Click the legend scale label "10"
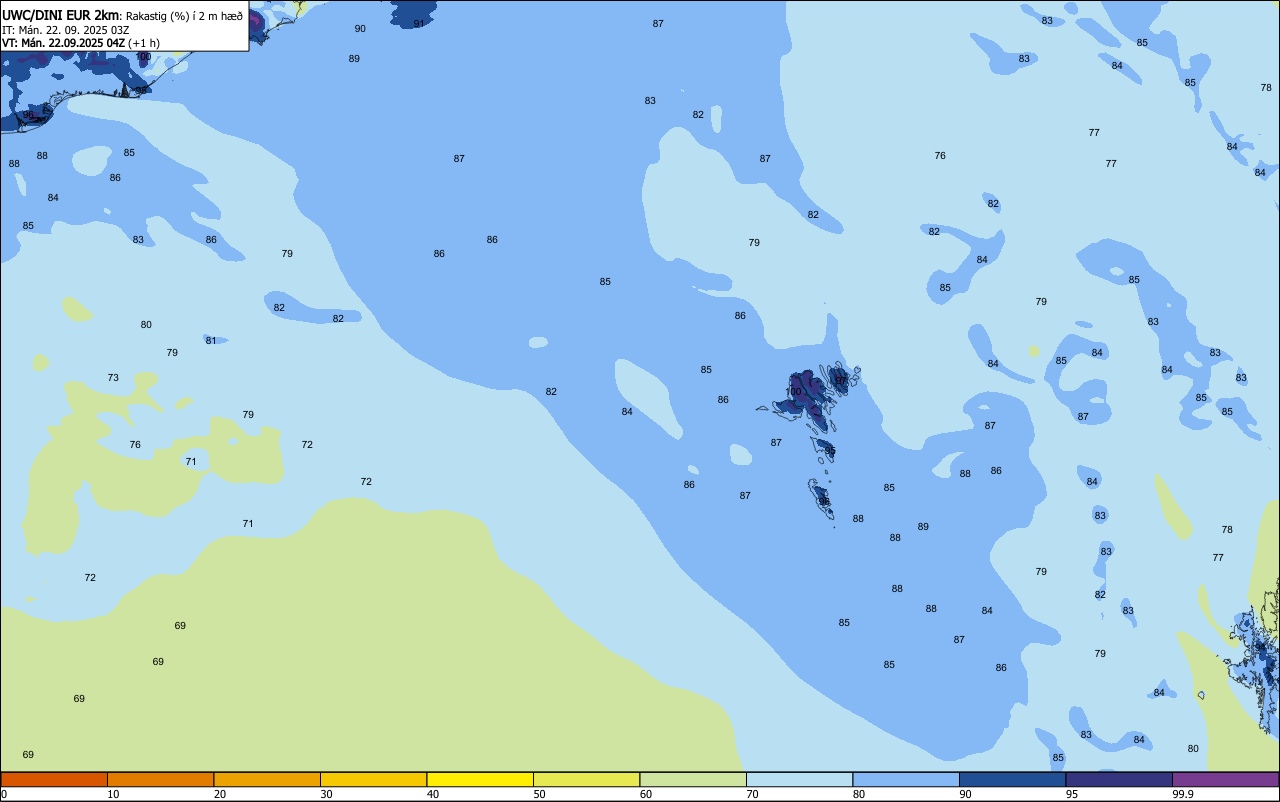This screenshot has width=1280, height=802. tap(113, 794)
